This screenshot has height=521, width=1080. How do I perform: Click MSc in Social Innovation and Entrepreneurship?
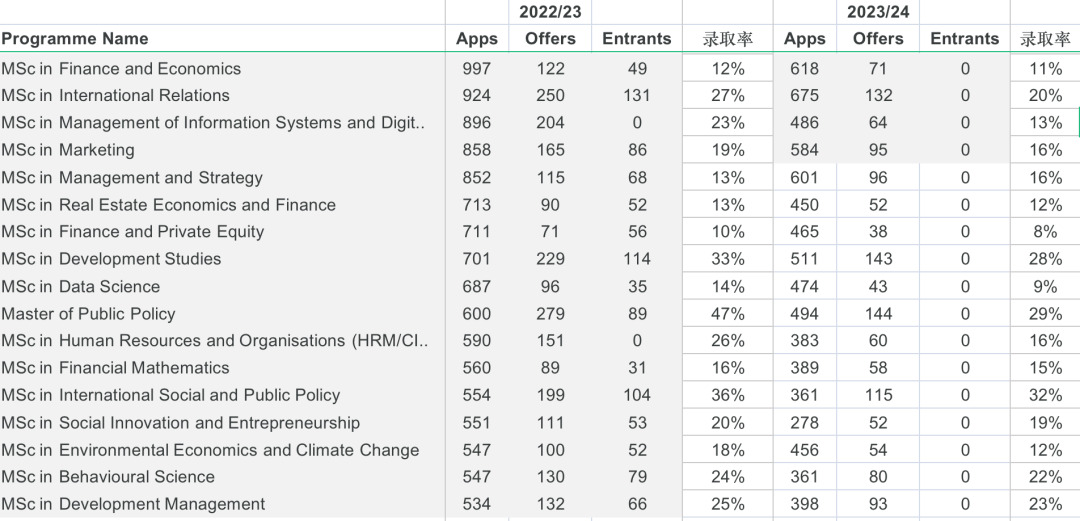point(180,423)
